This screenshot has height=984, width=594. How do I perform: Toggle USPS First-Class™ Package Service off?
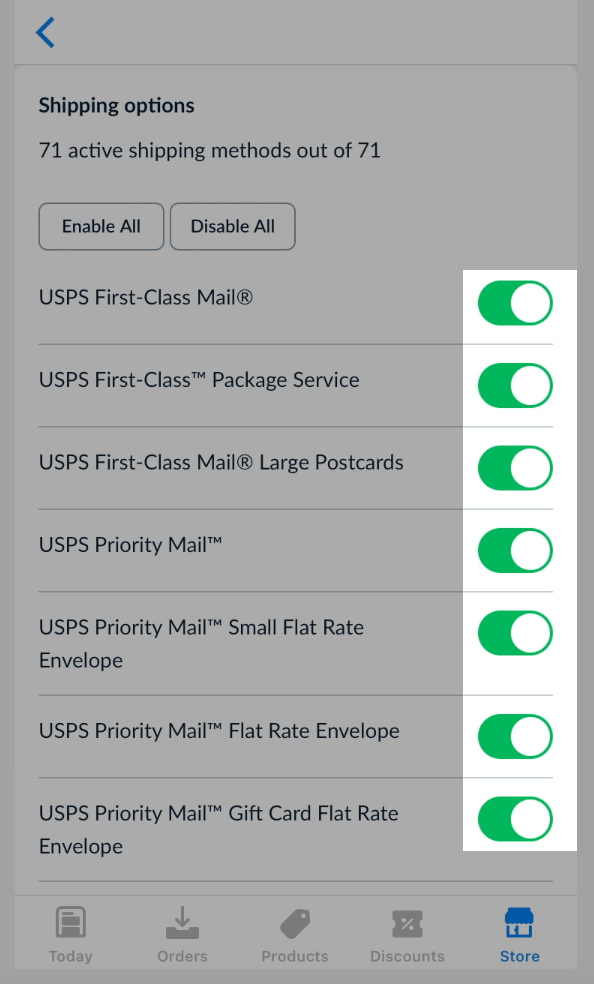pyautogui.click(x=514, y=385)
